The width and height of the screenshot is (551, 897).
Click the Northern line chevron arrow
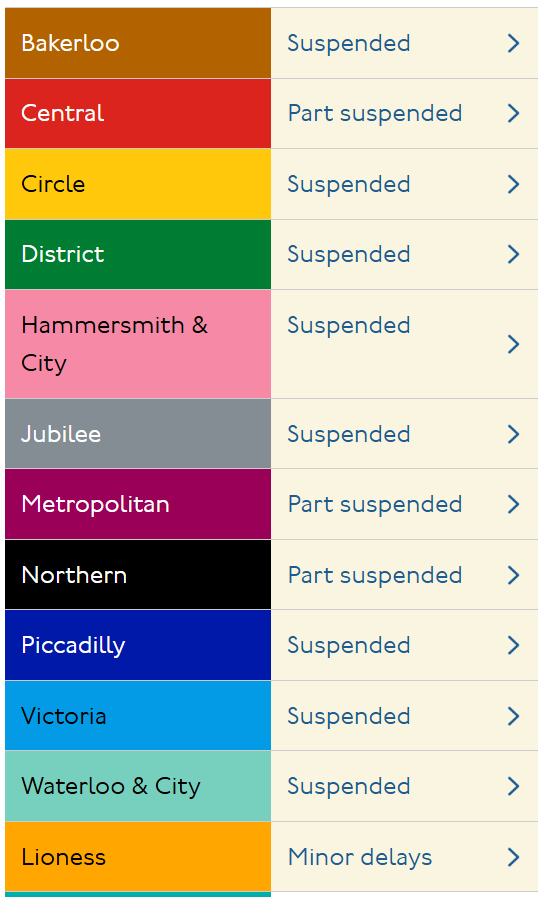pos(513,575)
